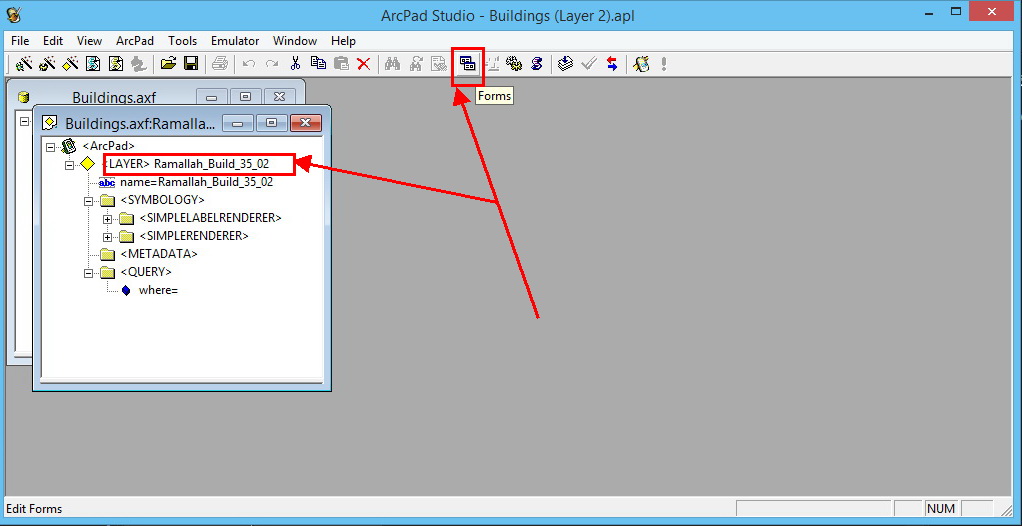Minimize the ArcPad Studio main window

927,12
